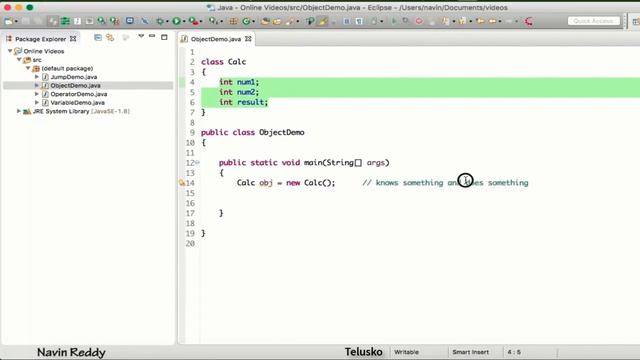640x360 pixels.
Task: Click the green New Java Class icon
Action: [246, 21]
